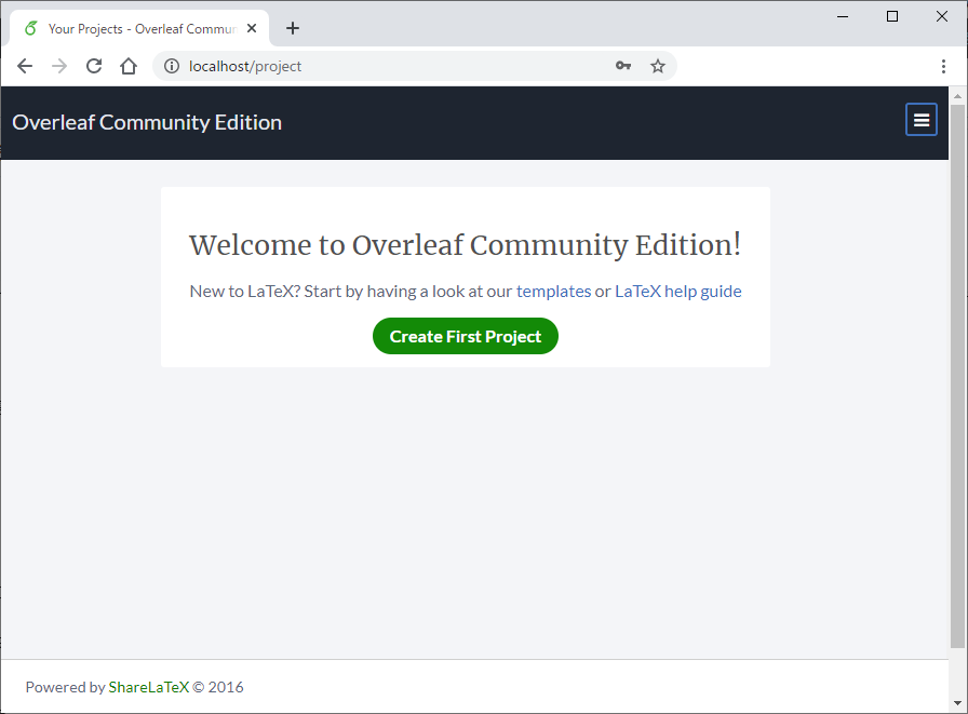Open a new browser tab

click(293, 28)
